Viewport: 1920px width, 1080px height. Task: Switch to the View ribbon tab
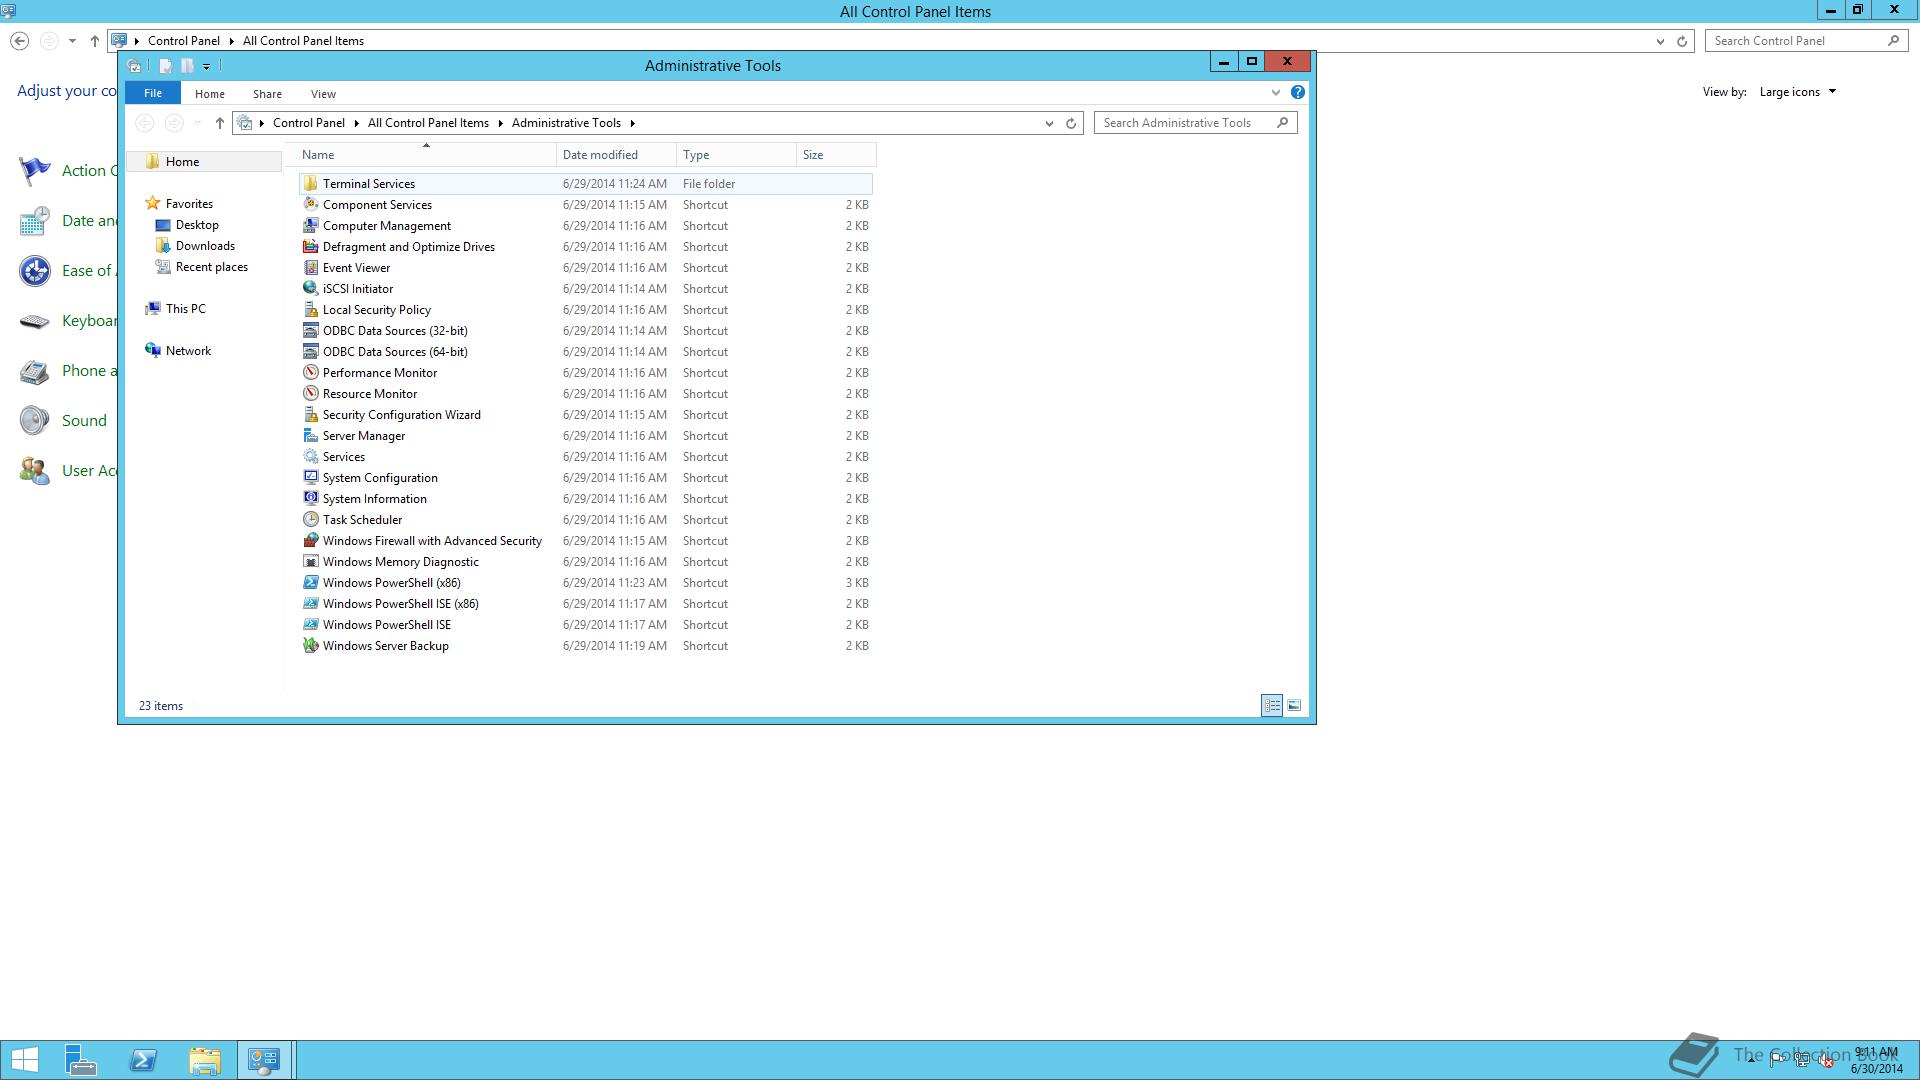click(323, 94)
